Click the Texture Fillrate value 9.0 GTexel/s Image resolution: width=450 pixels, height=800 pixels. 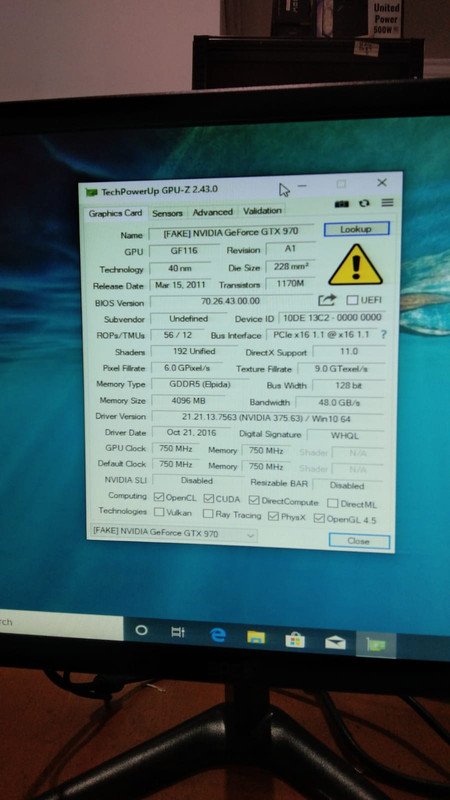[x=341, y=368]
